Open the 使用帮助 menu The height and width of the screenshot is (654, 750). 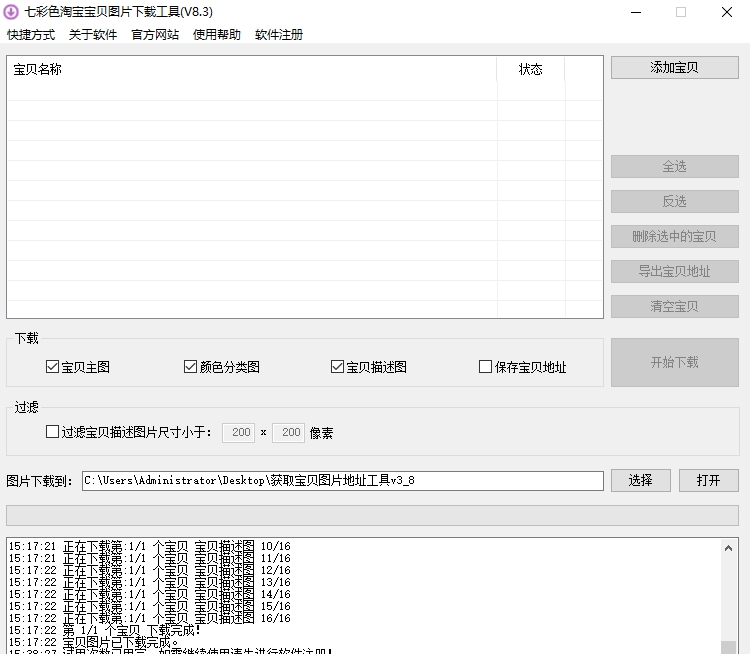(217, 35)
